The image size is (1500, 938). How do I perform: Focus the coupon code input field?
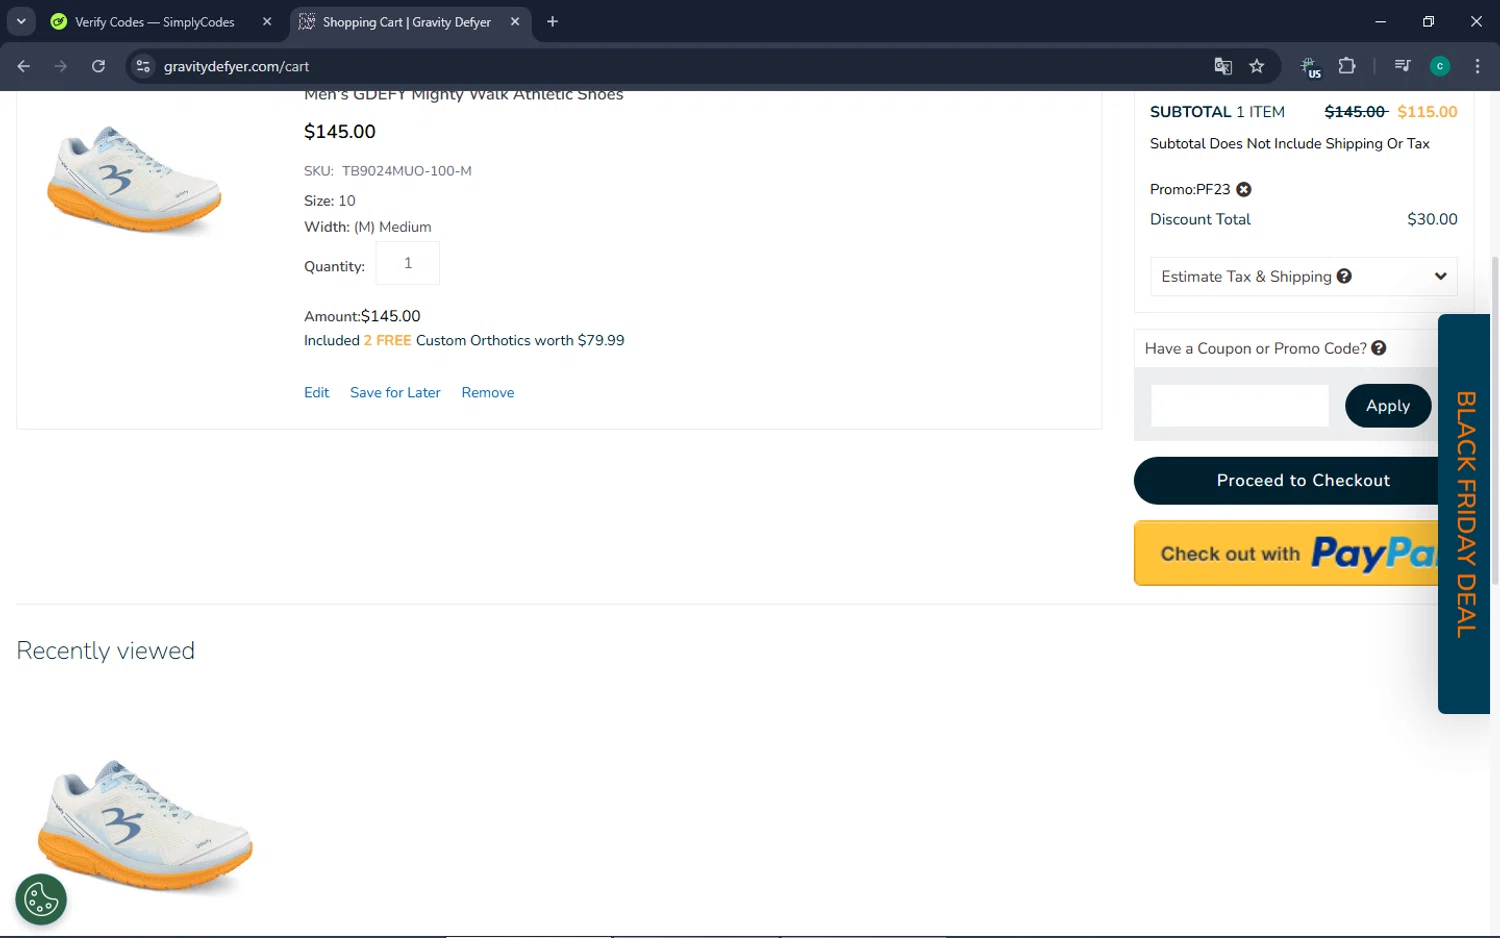1239,405
